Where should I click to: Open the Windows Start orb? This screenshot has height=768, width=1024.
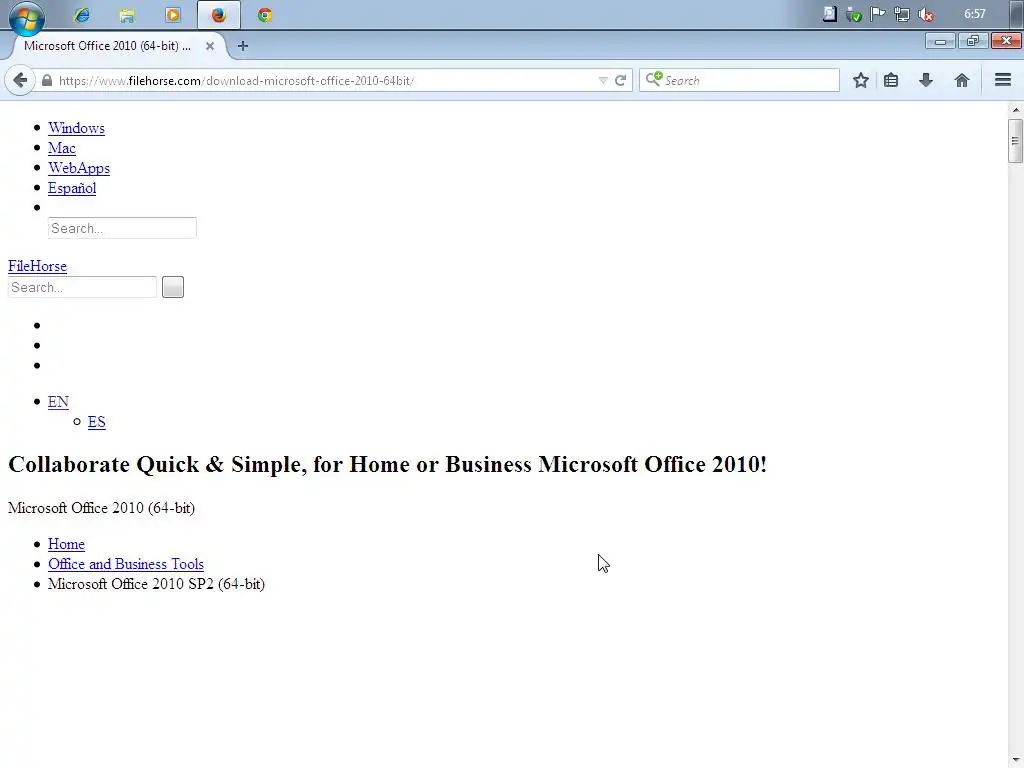click(27, 16)
